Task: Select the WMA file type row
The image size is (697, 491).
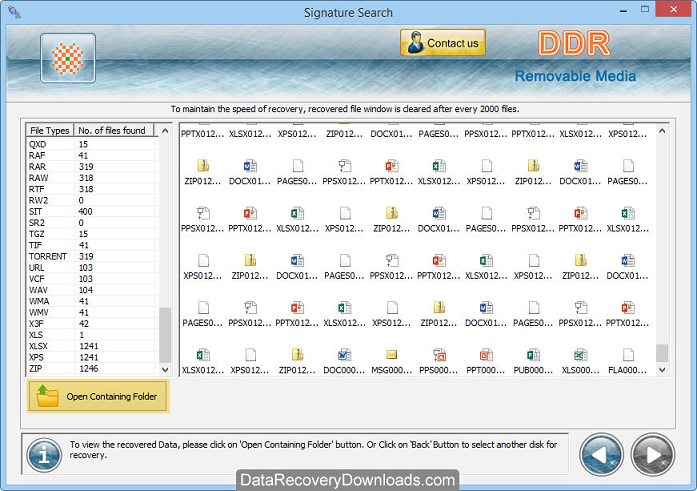Action: tap(91, 301)
